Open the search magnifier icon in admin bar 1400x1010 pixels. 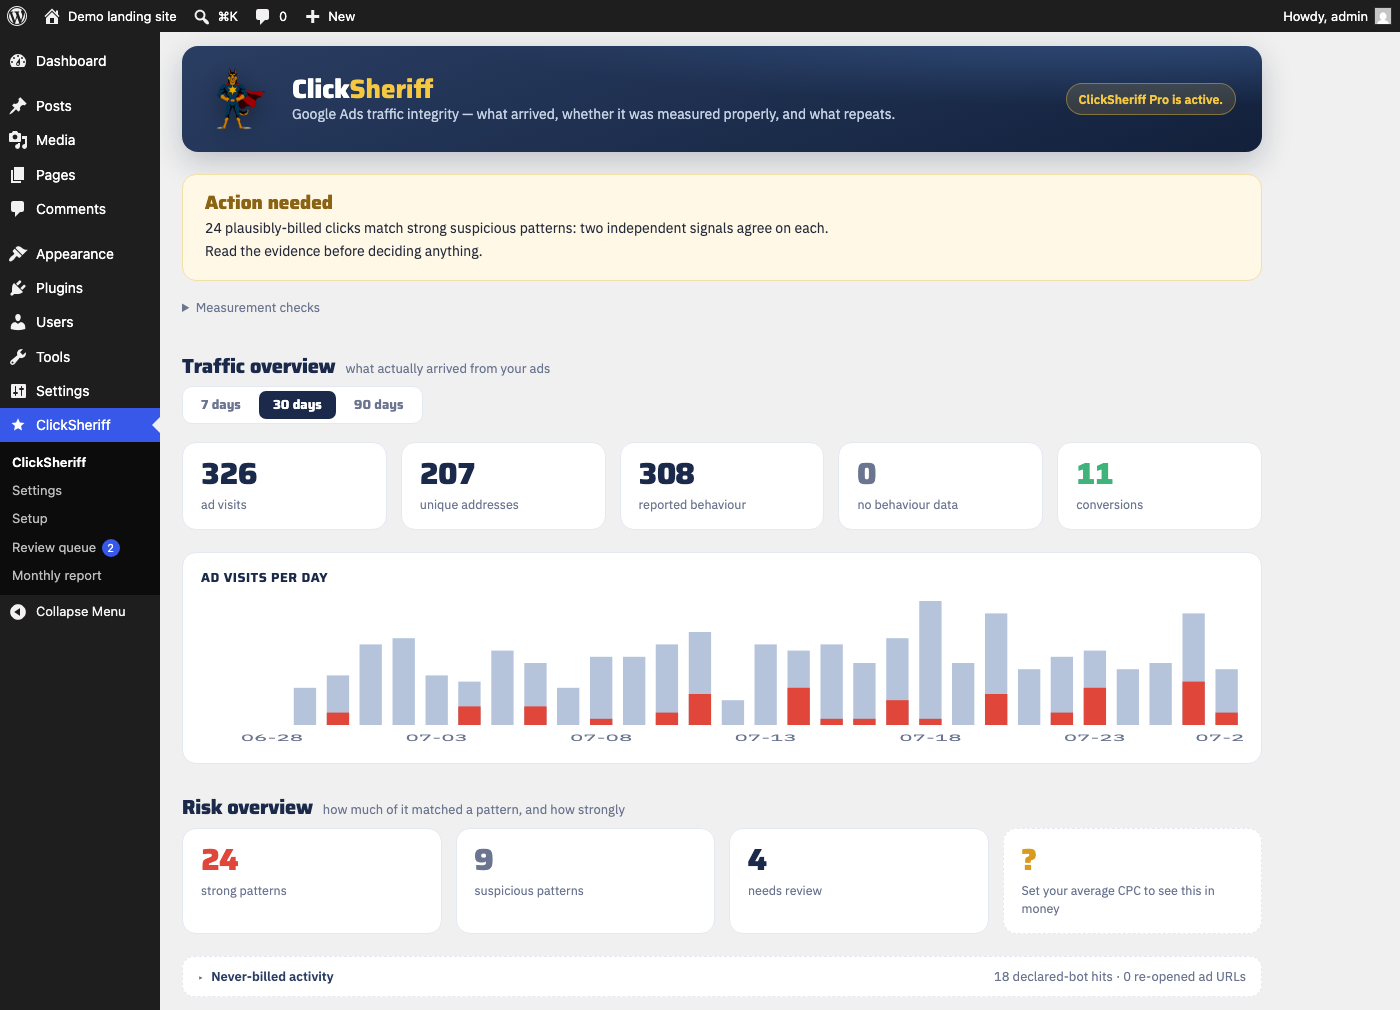click(201, 17)
